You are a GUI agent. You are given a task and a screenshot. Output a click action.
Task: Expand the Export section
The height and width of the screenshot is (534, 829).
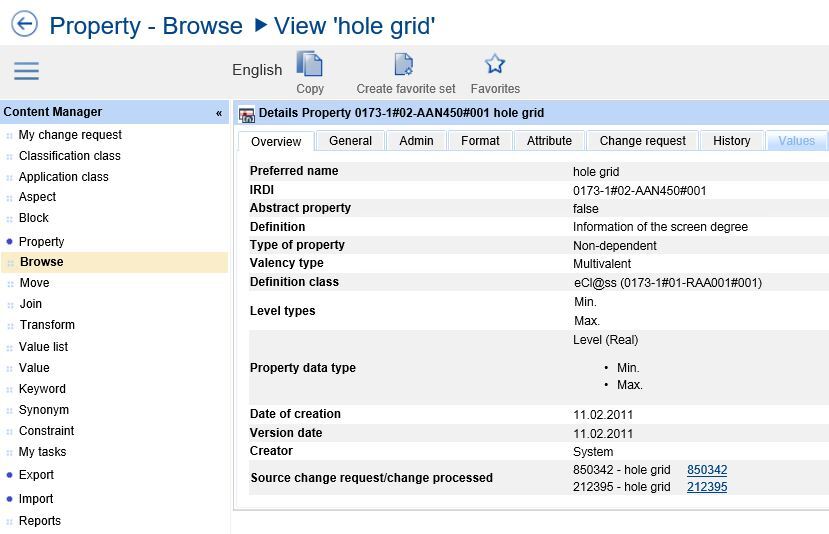(10, 475)
